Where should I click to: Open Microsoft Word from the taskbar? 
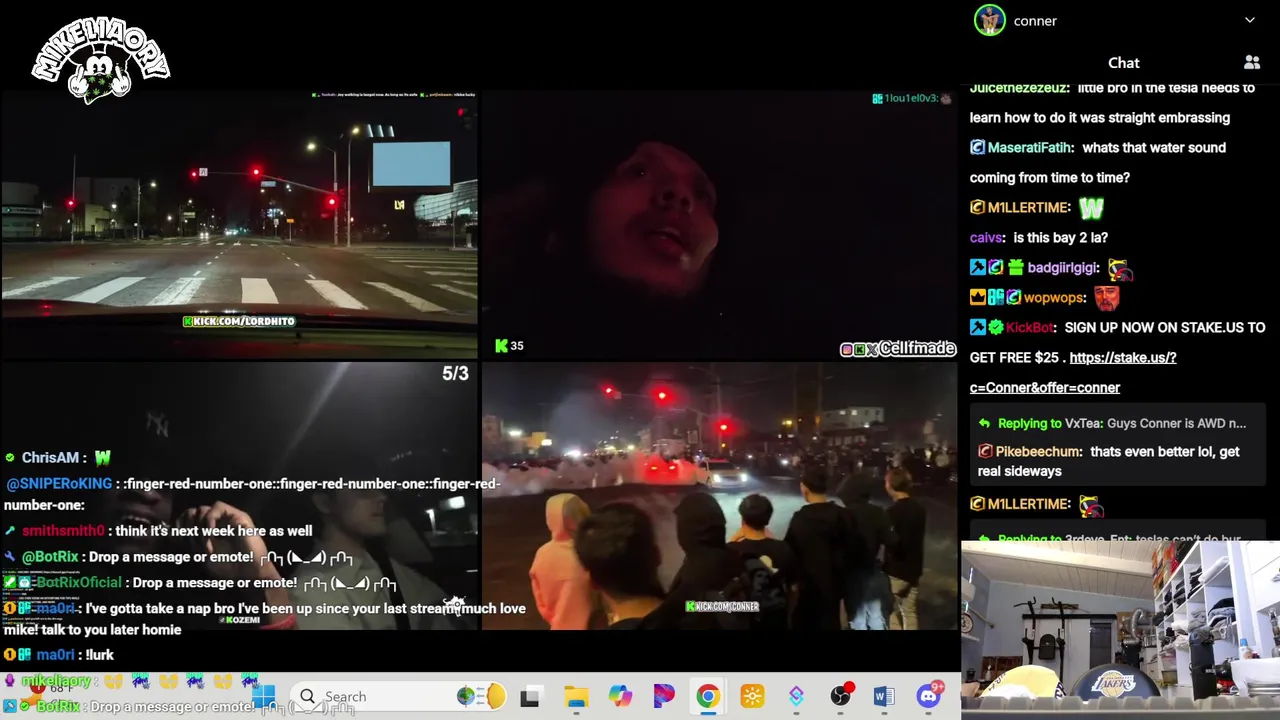point(884,697)
